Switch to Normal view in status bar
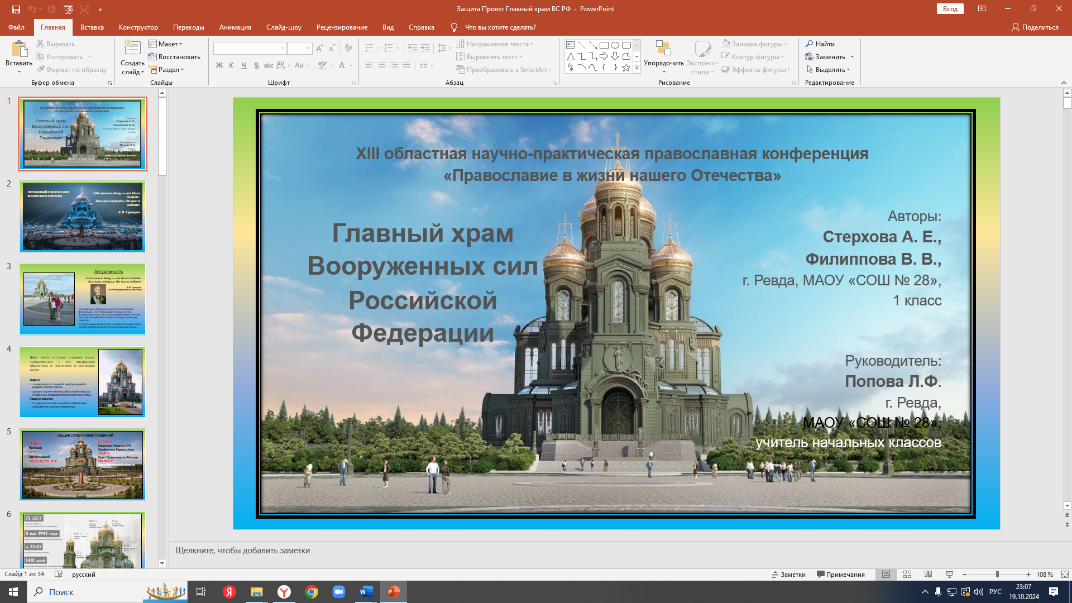This screenshot has height=603, width=1072. coord(887,575)
